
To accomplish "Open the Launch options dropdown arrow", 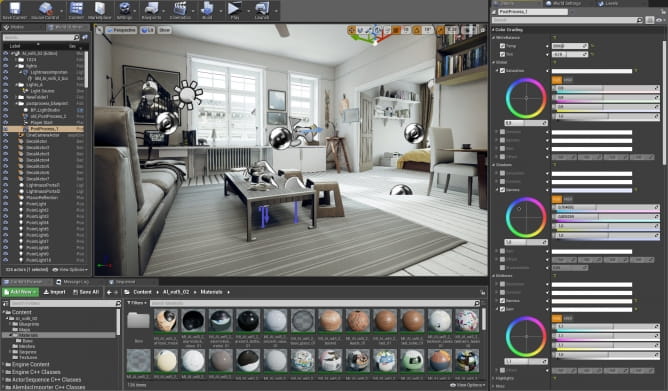I will [x=276, y=11].
